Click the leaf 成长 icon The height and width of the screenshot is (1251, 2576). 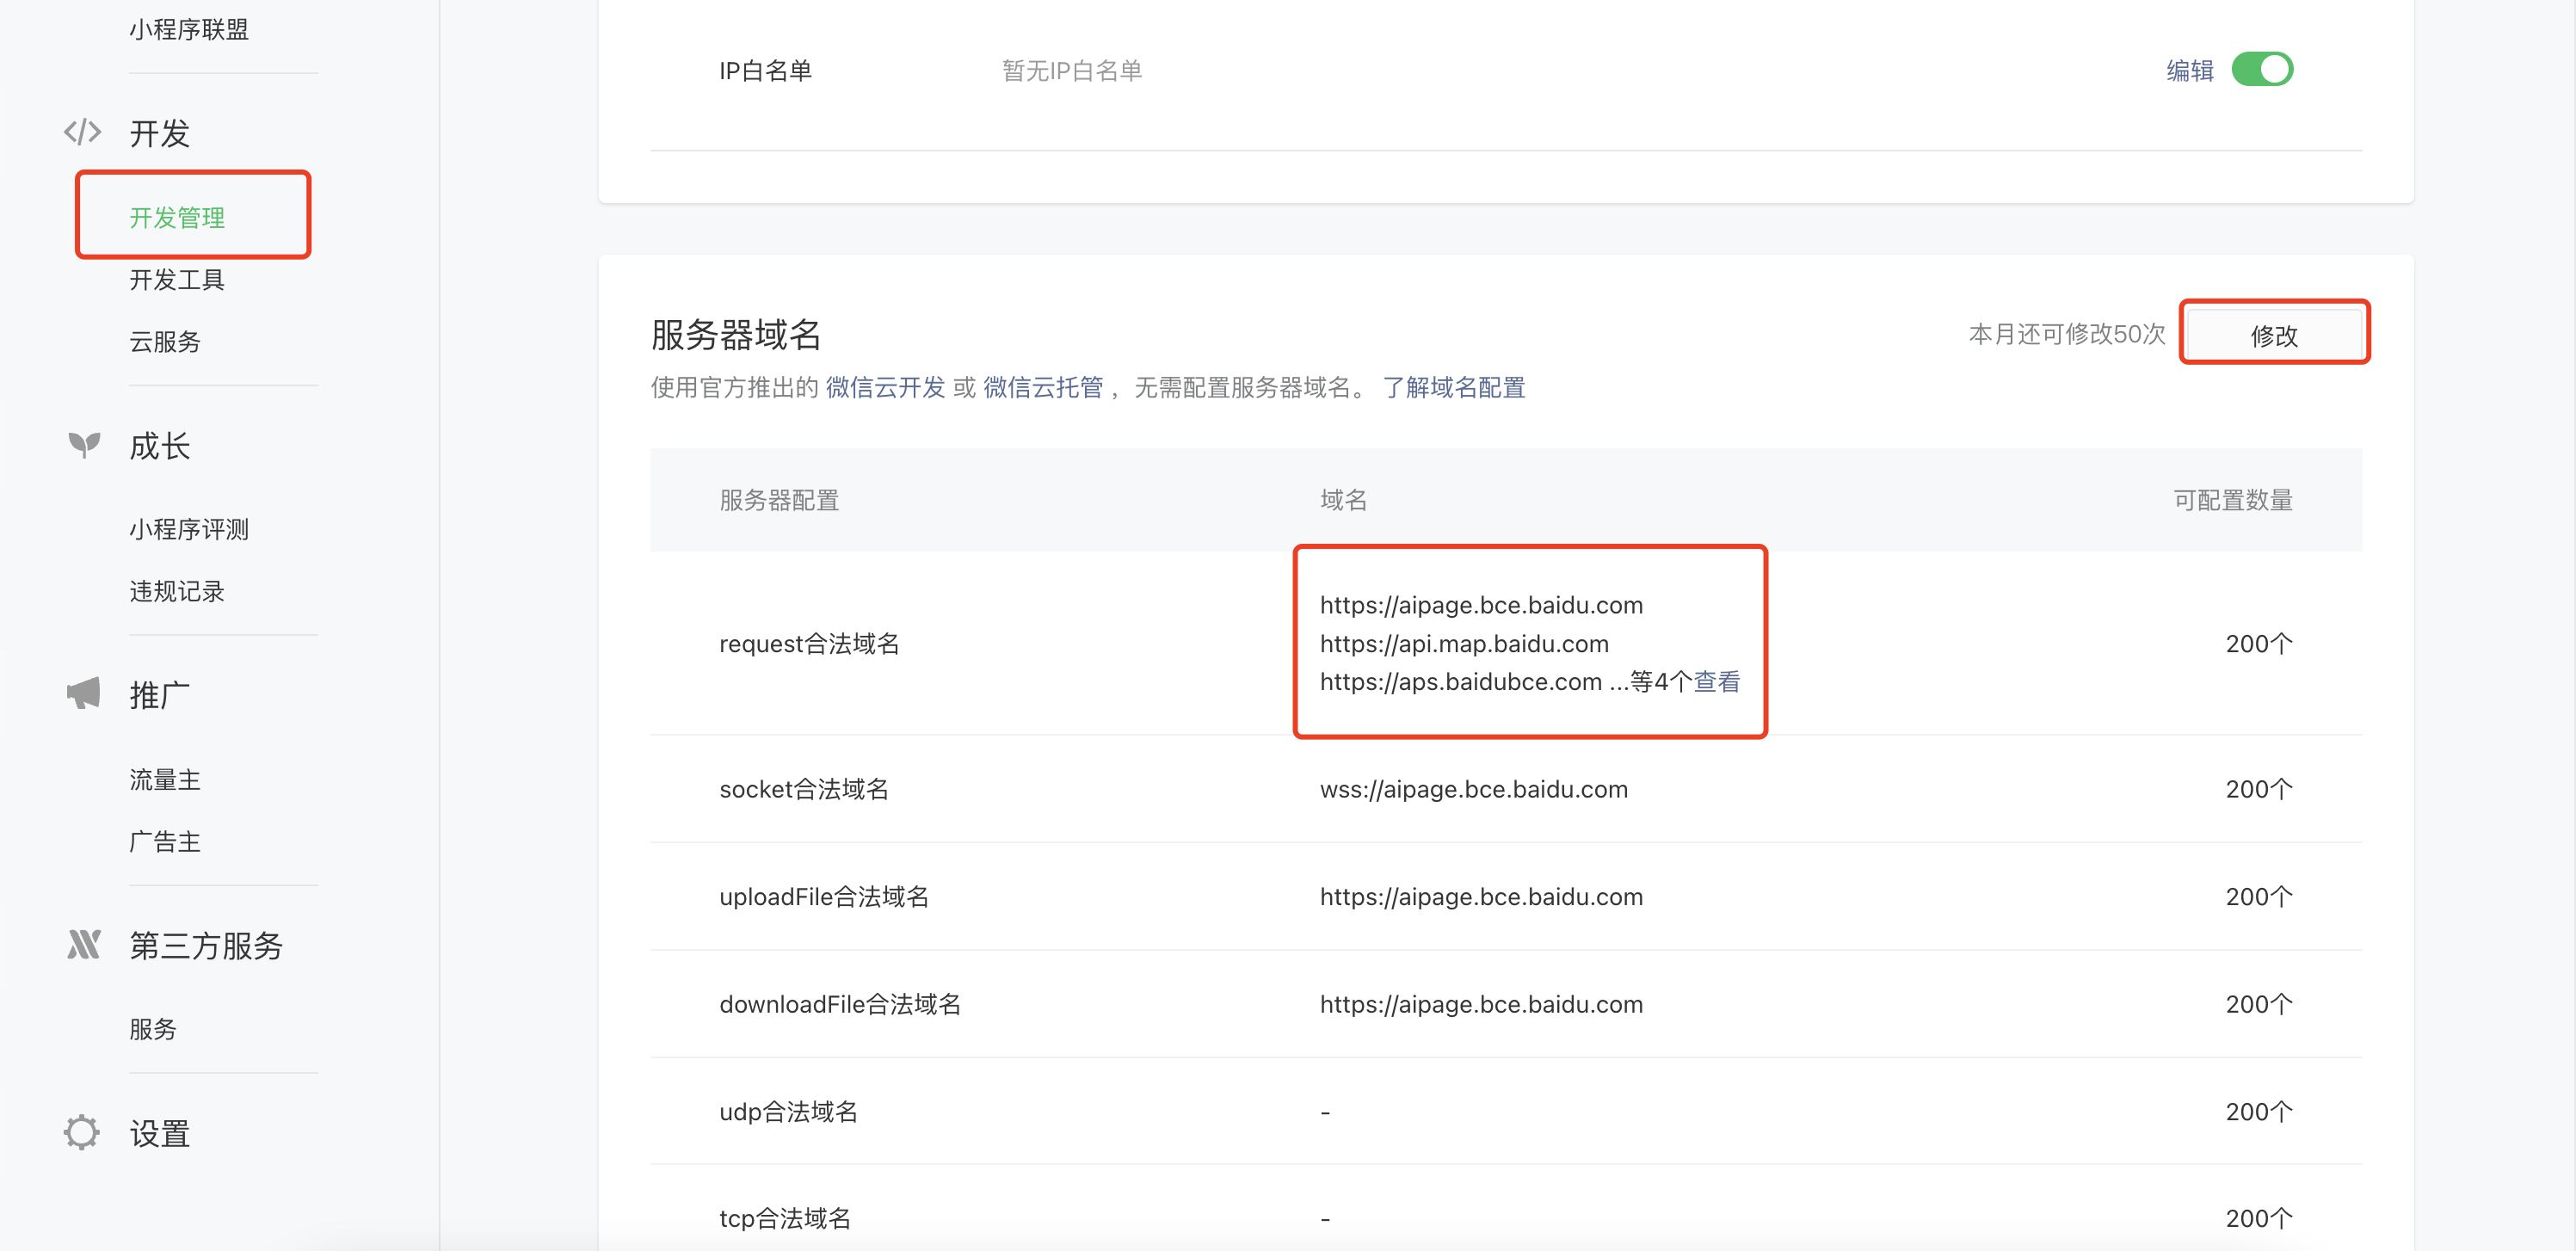click(84, 444)
